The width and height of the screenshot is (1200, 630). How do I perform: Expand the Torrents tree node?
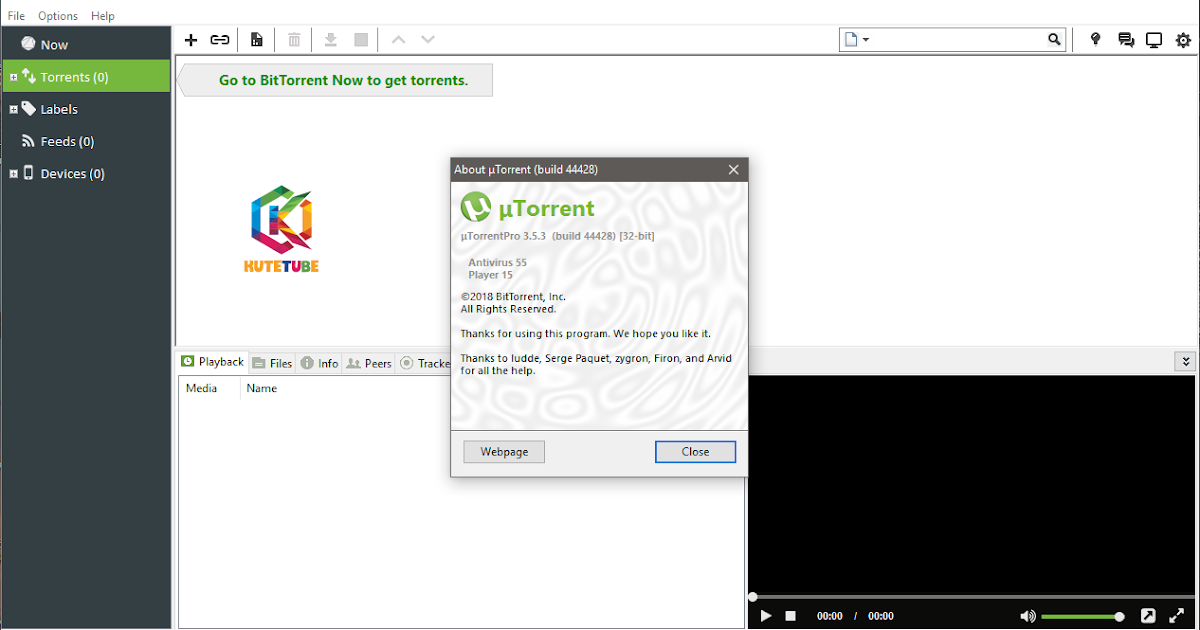click(x=13, y=77)
